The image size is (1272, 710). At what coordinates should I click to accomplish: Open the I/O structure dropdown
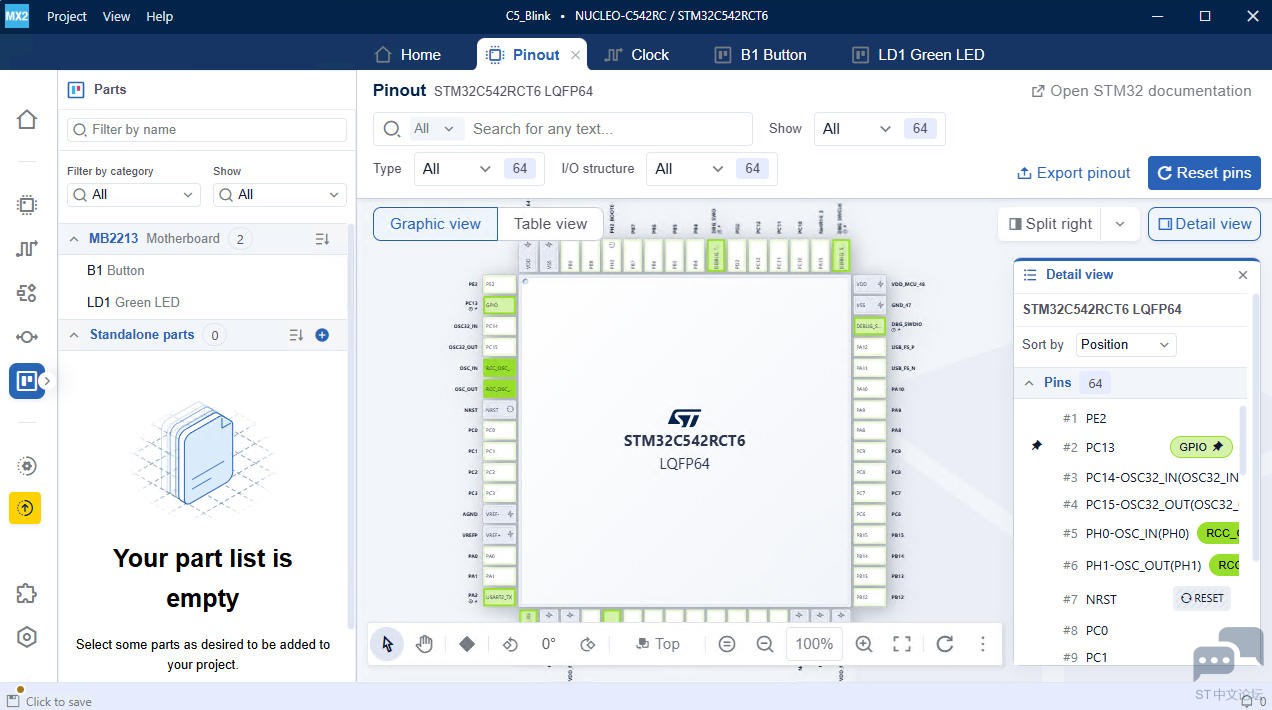pos(689,169)
